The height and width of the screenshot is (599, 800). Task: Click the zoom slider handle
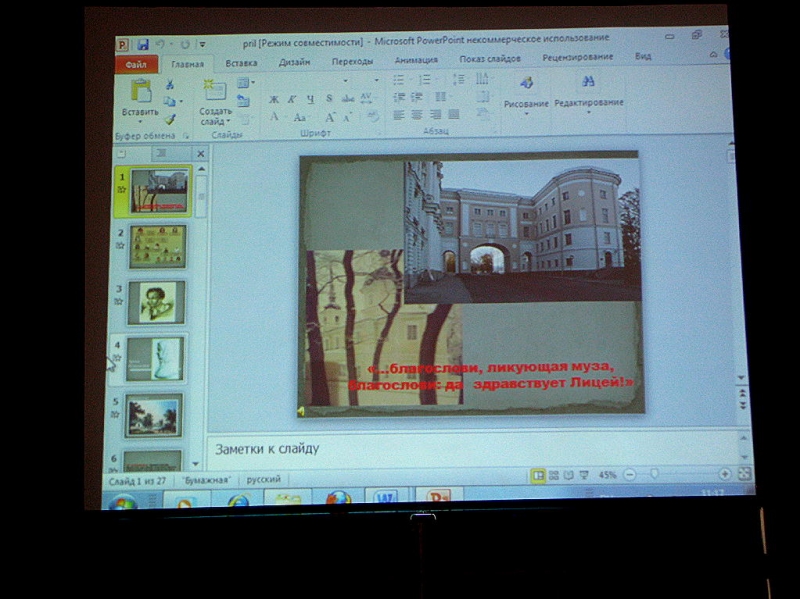655,475
